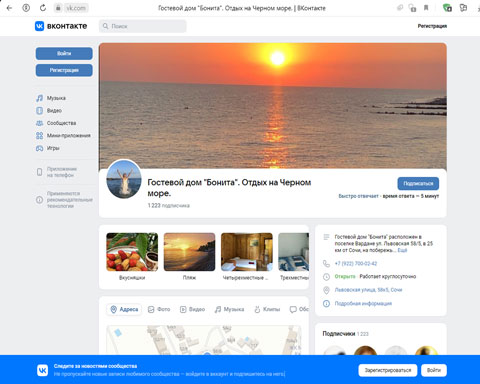Open address Львовская улица, 58к5, Сочи
Screen dimensions: 480x384
(368, 290)
